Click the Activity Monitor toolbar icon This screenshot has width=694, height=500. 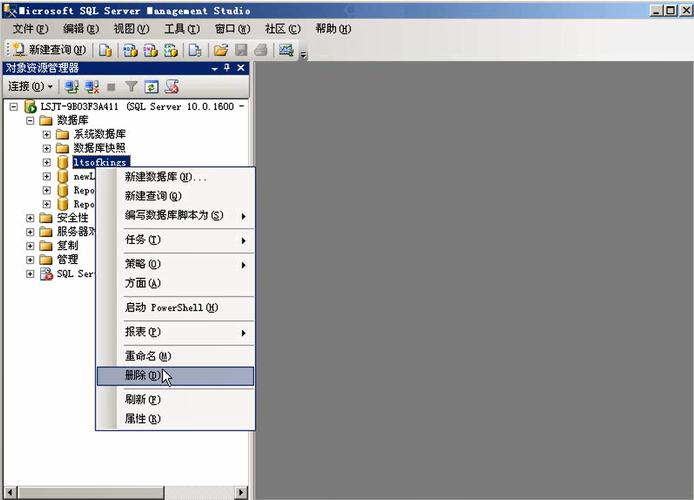pyautogui.click(x=286, y=50)
